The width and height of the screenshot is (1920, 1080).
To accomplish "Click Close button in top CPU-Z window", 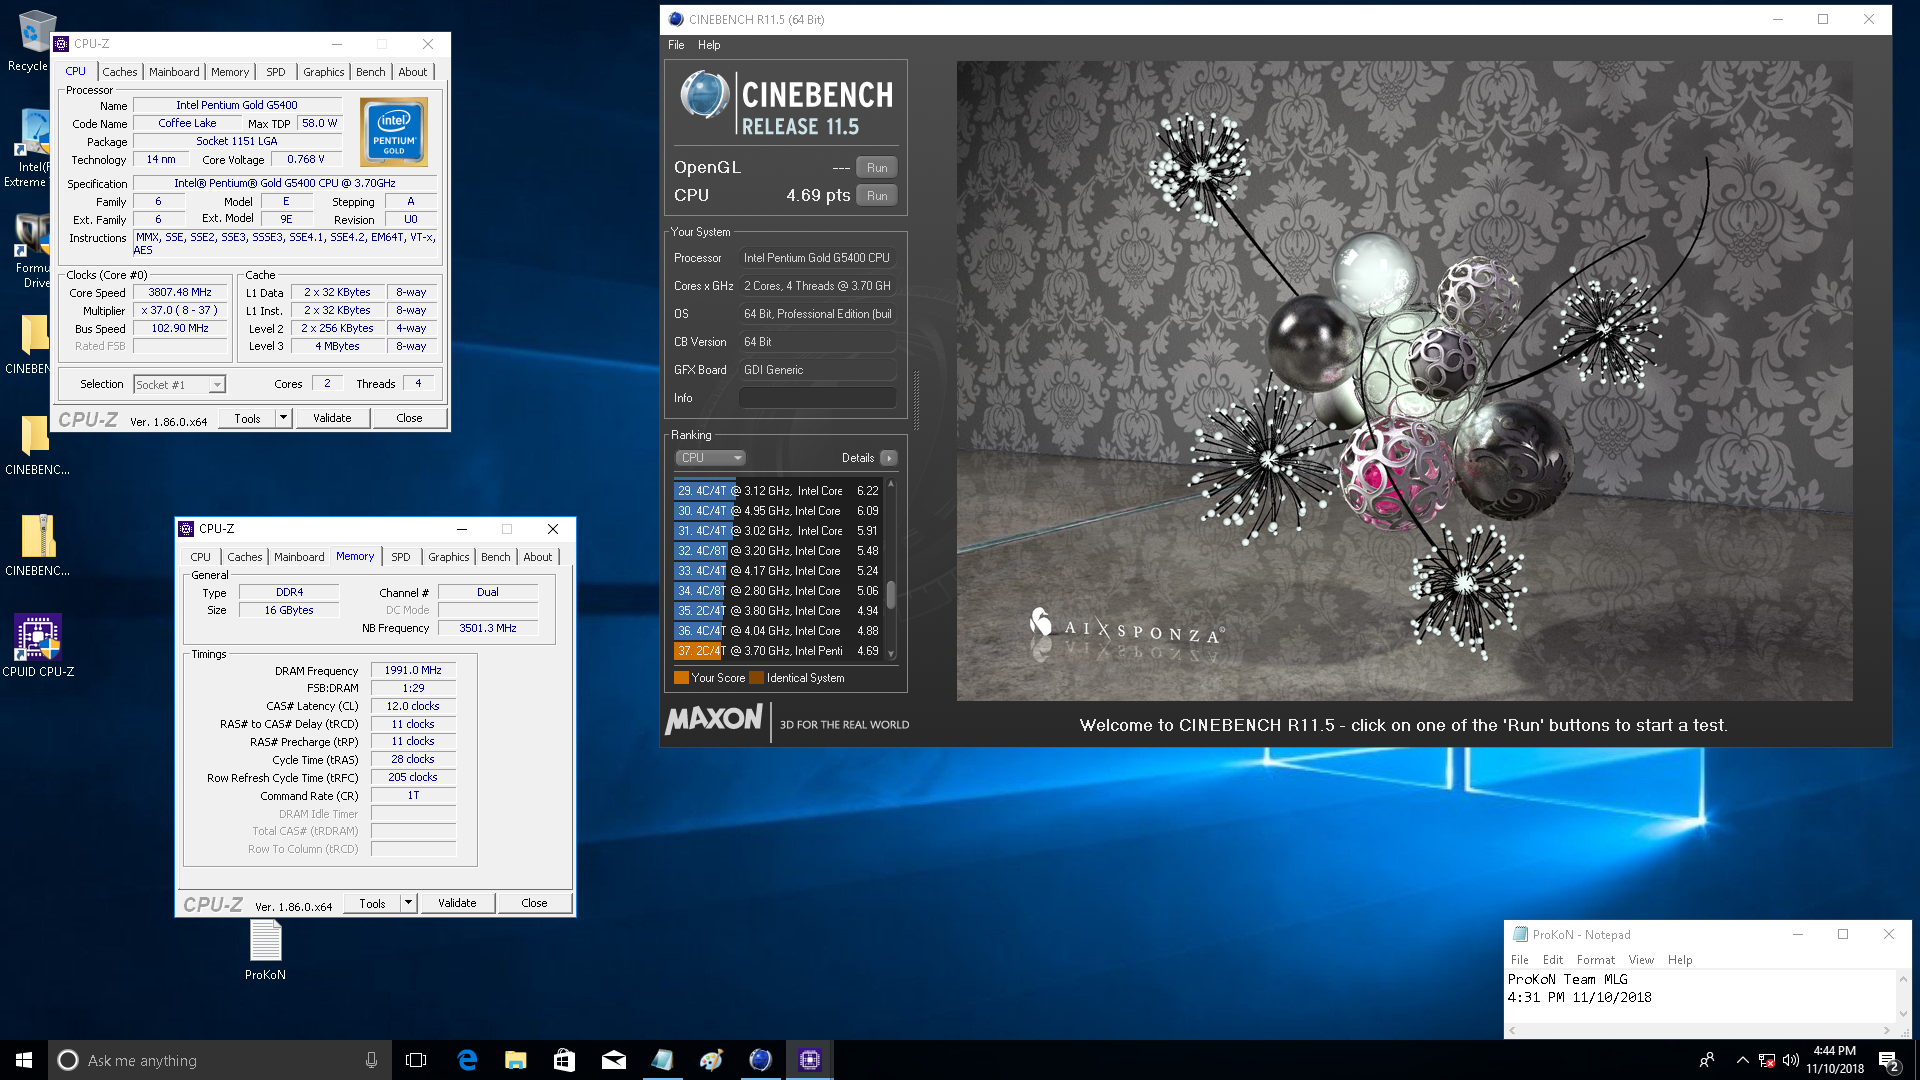I will click(409, 418).
